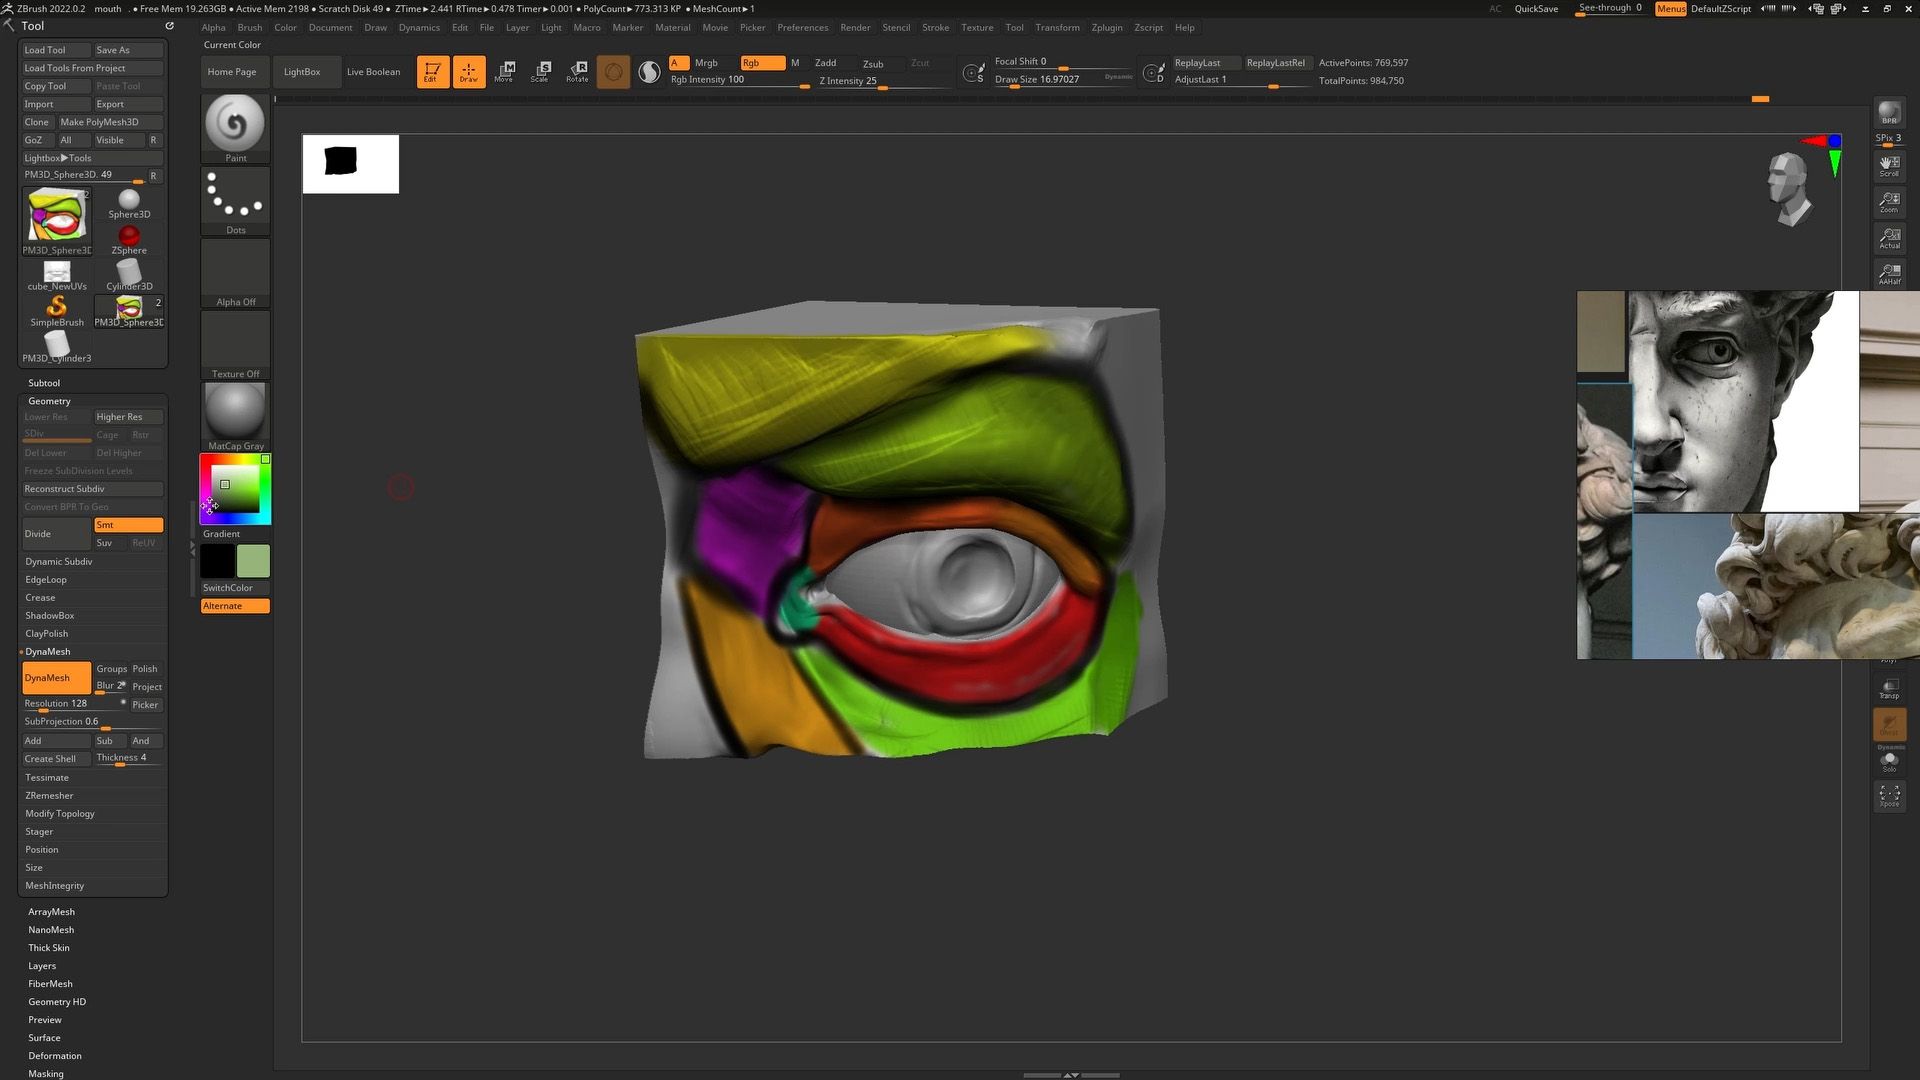The height and width of the screenshot is (1080, 1920).
Task: Run ZRemesher from the Geometry panel
Action: click(48, 795)
